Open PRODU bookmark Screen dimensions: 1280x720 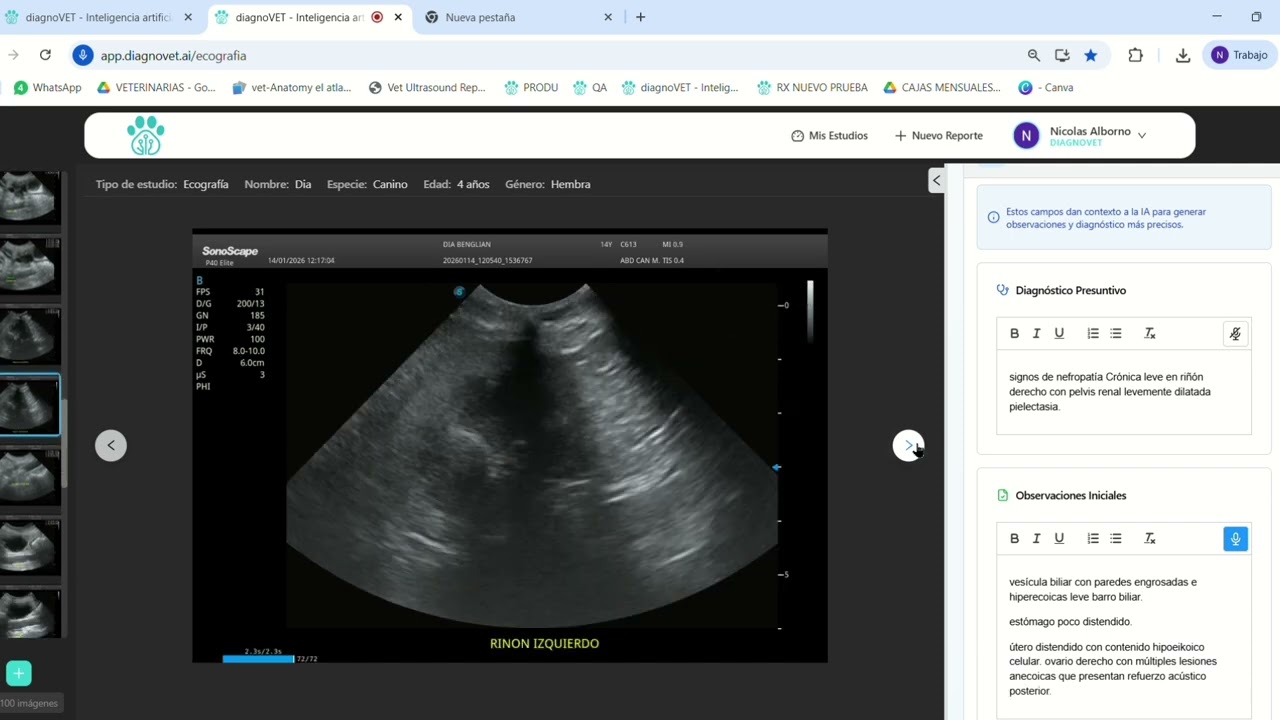tap(531, 87)
